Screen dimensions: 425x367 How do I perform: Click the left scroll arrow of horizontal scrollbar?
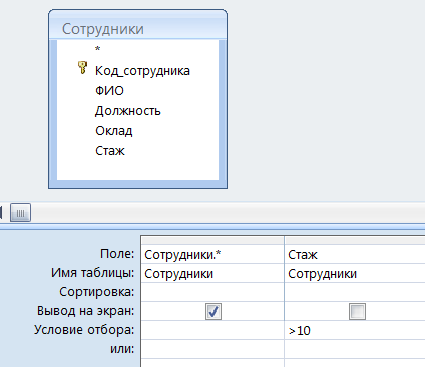[x=1, y=213]
